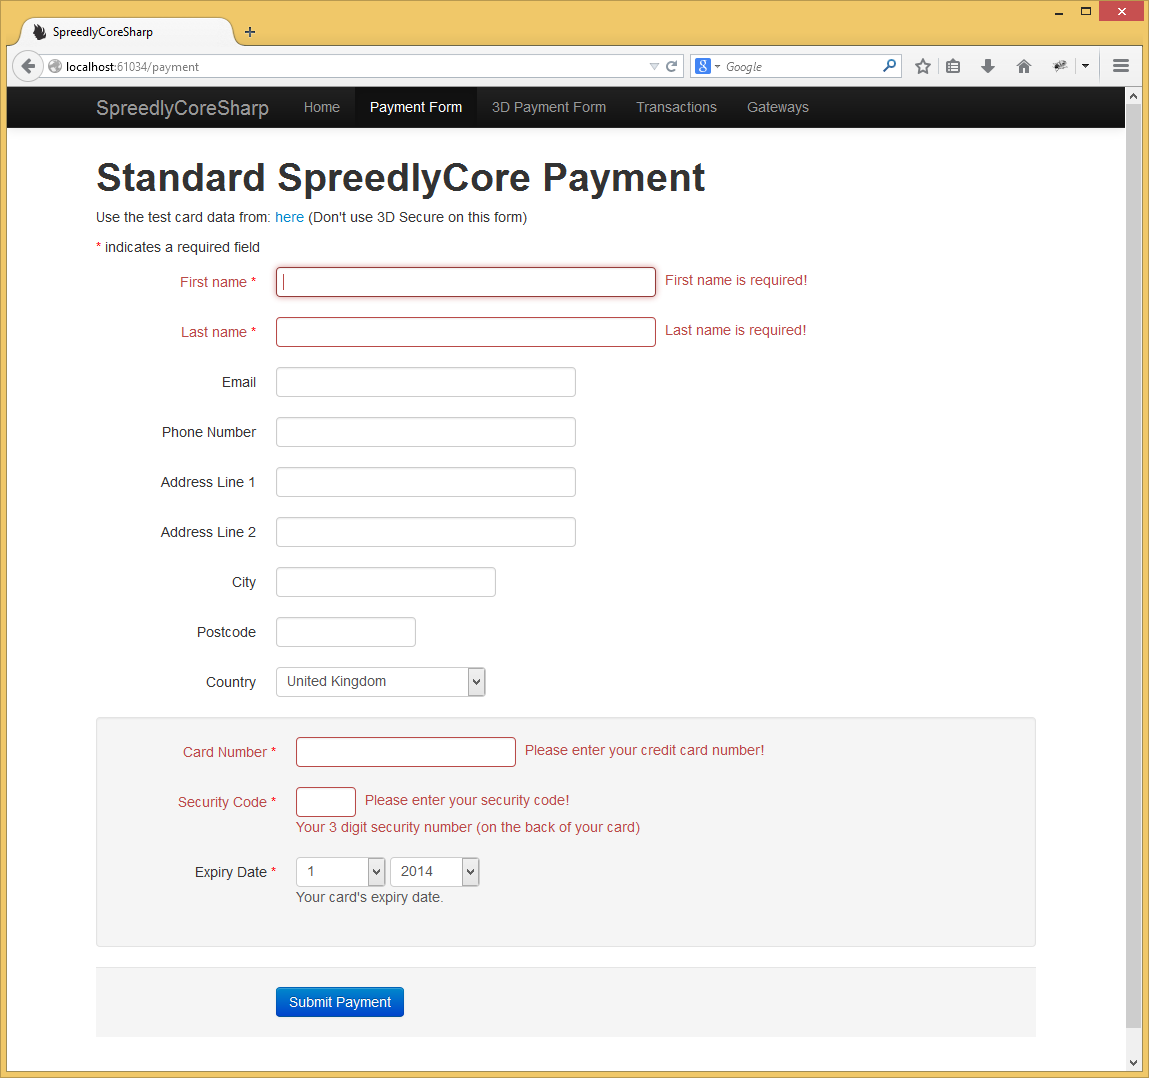Open the Gateways nav item
1149x1078 pixels.
777,107
